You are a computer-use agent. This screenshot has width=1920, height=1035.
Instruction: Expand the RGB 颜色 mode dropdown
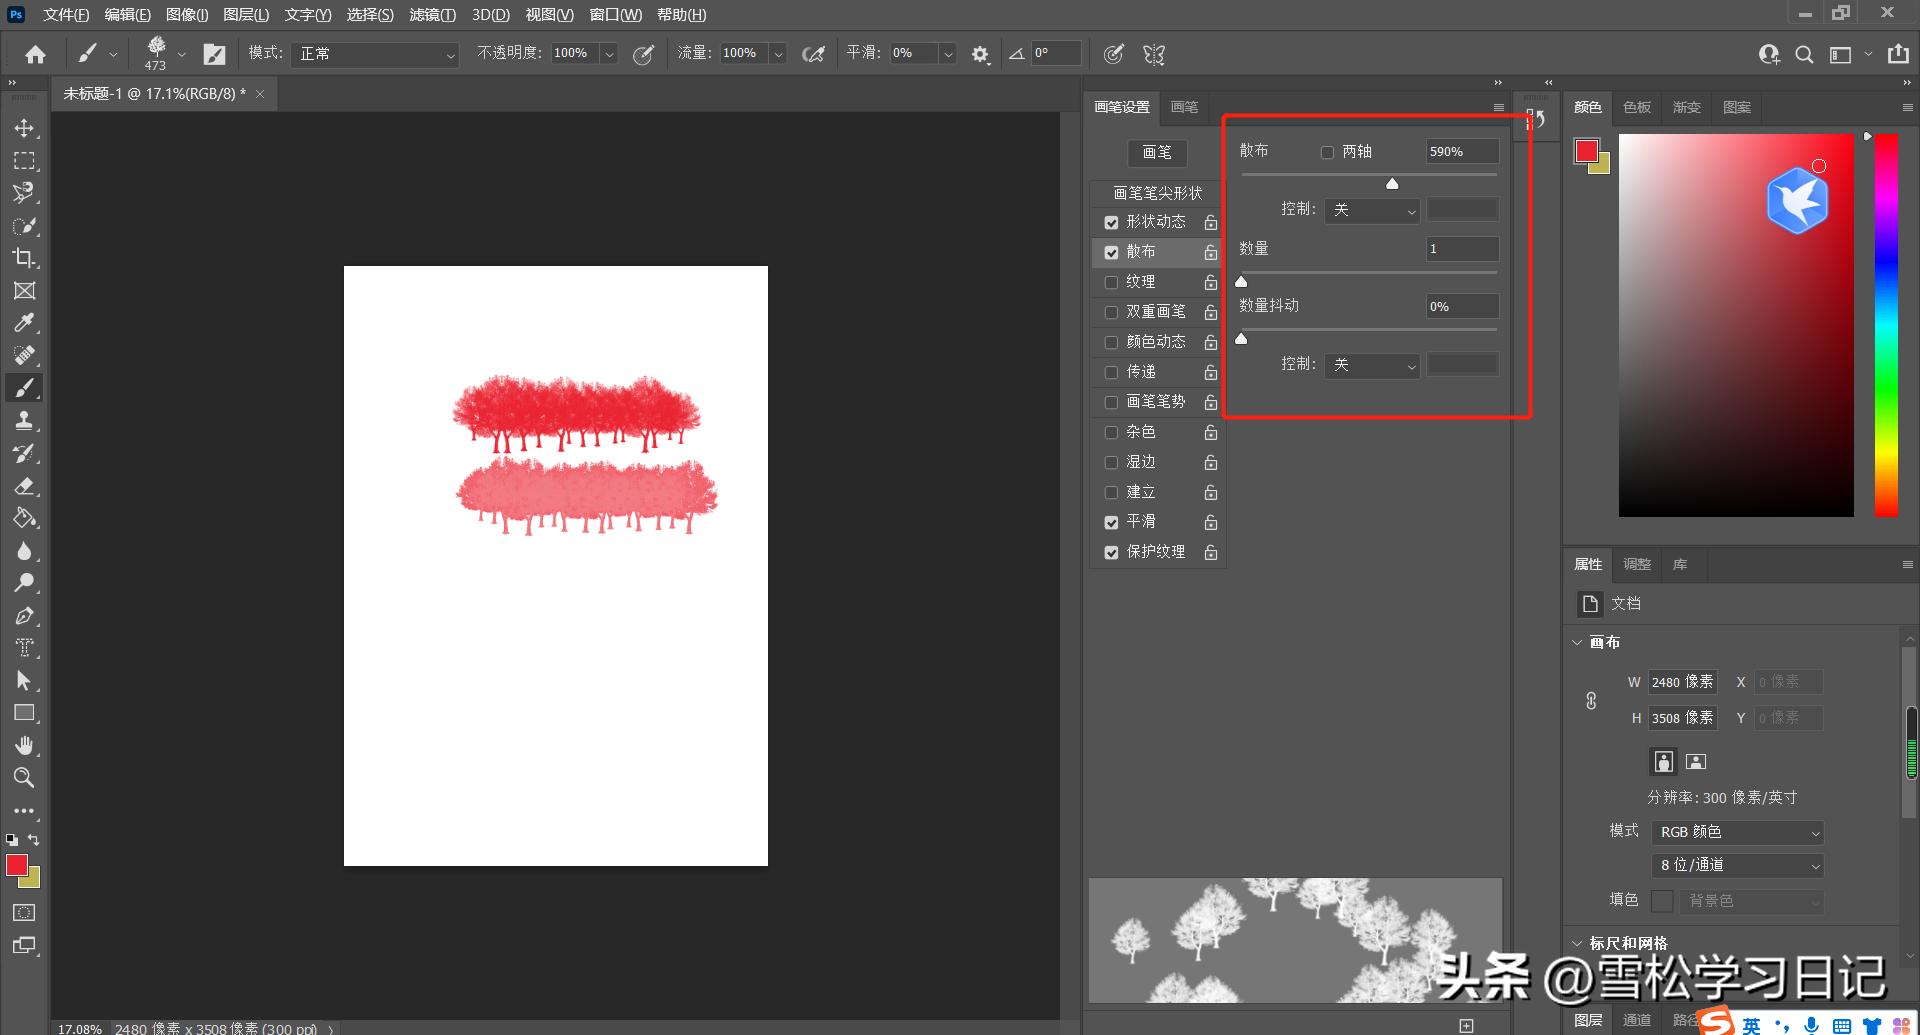(1738, 833)
